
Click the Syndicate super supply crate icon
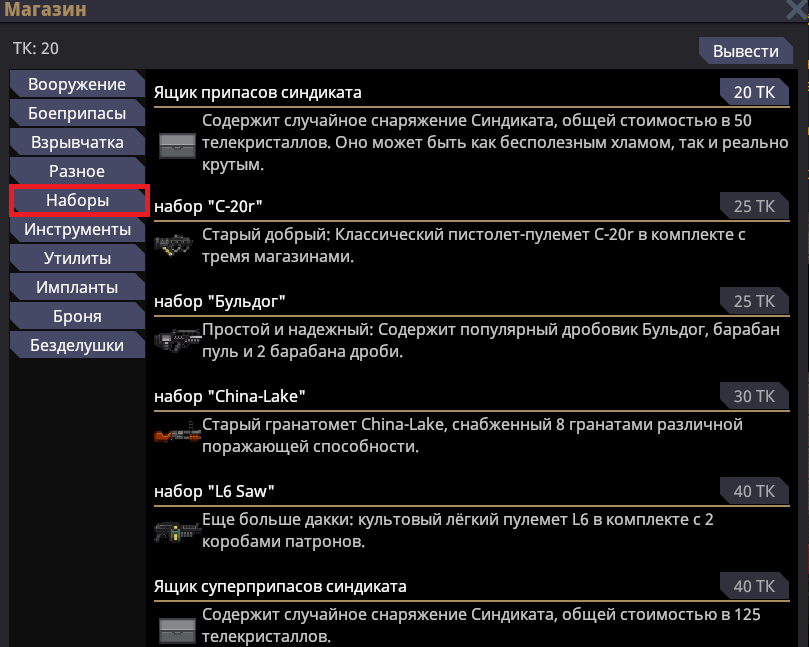coord(178,628)
